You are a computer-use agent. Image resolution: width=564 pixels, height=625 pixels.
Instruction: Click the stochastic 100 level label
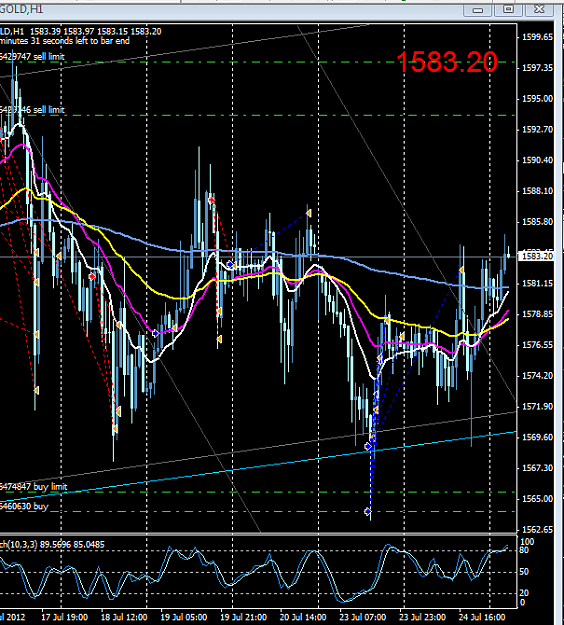coord(527,542)
